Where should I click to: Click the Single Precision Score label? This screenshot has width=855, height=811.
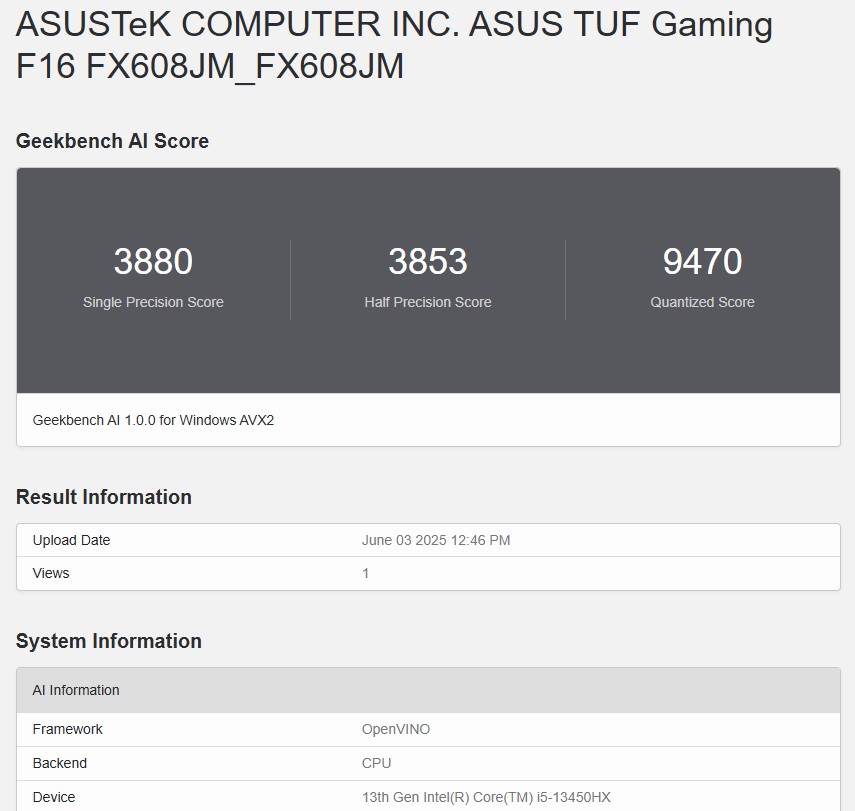153,302
